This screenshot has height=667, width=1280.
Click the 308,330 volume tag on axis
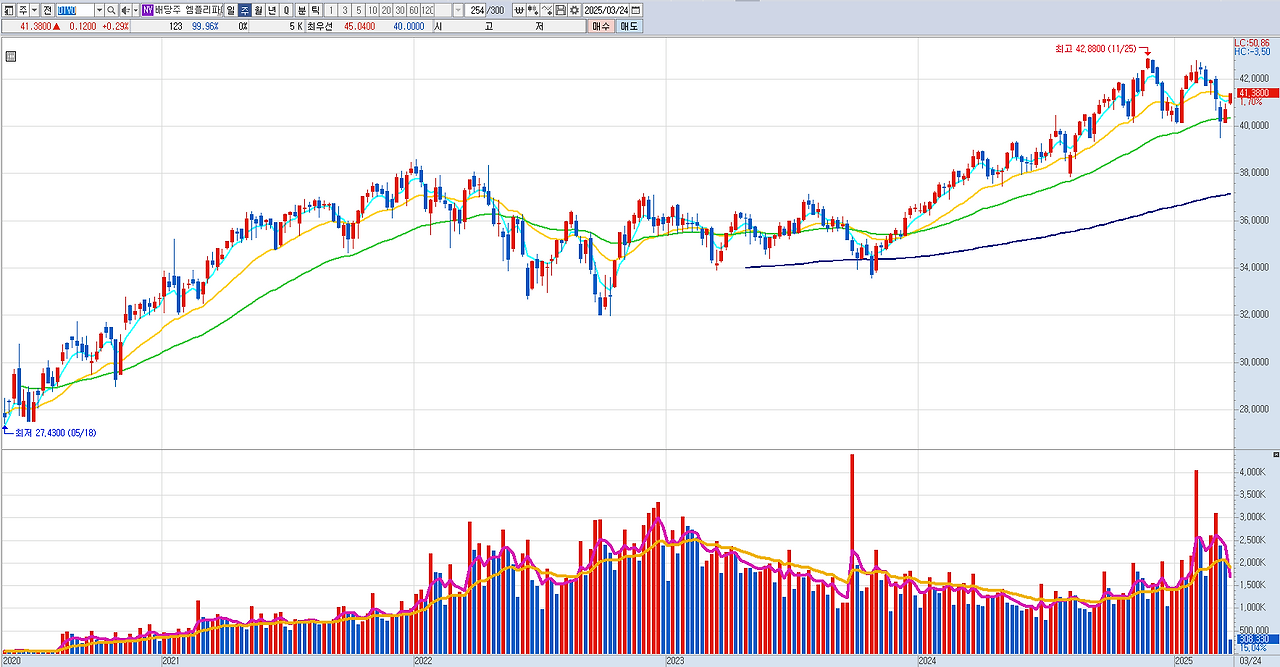pyautogui.click(x=1256, y=638)
